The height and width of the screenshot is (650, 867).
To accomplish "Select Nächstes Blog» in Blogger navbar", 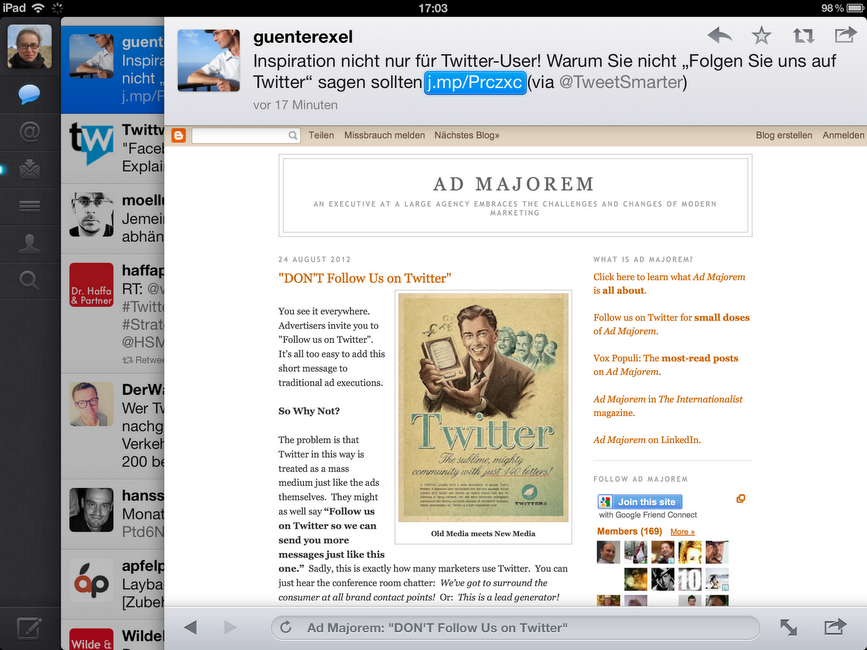I will click(x=467, y=135).
